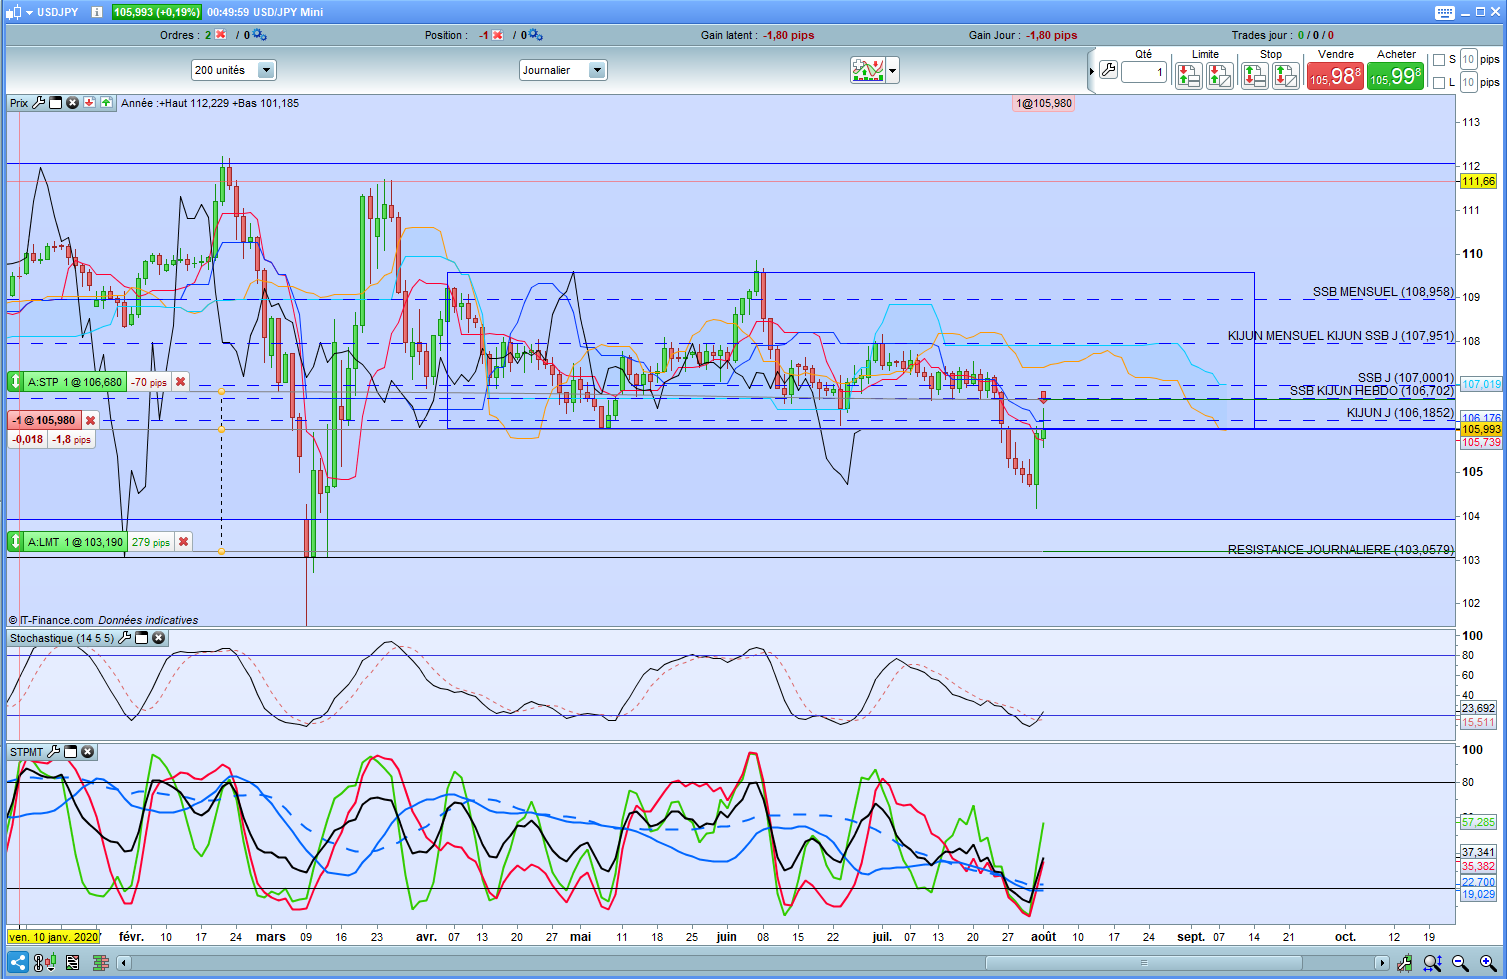The width and height of the screenshot is (1507, 979).
Task: Enable the S stop checkbox
Action: [x=1439, y=60]
